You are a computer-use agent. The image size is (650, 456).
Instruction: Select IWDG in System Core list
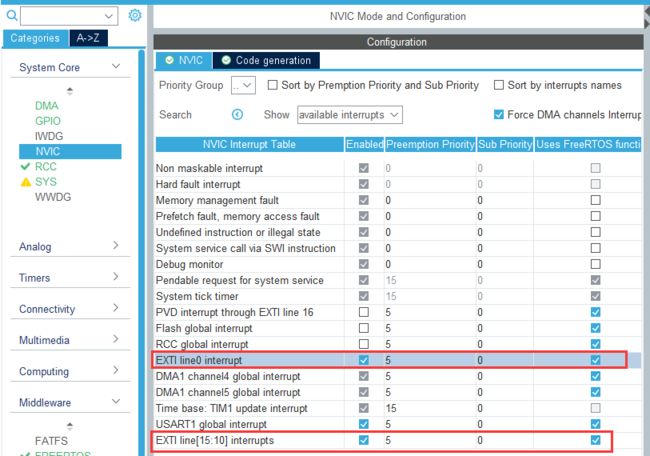coord(48,136)
